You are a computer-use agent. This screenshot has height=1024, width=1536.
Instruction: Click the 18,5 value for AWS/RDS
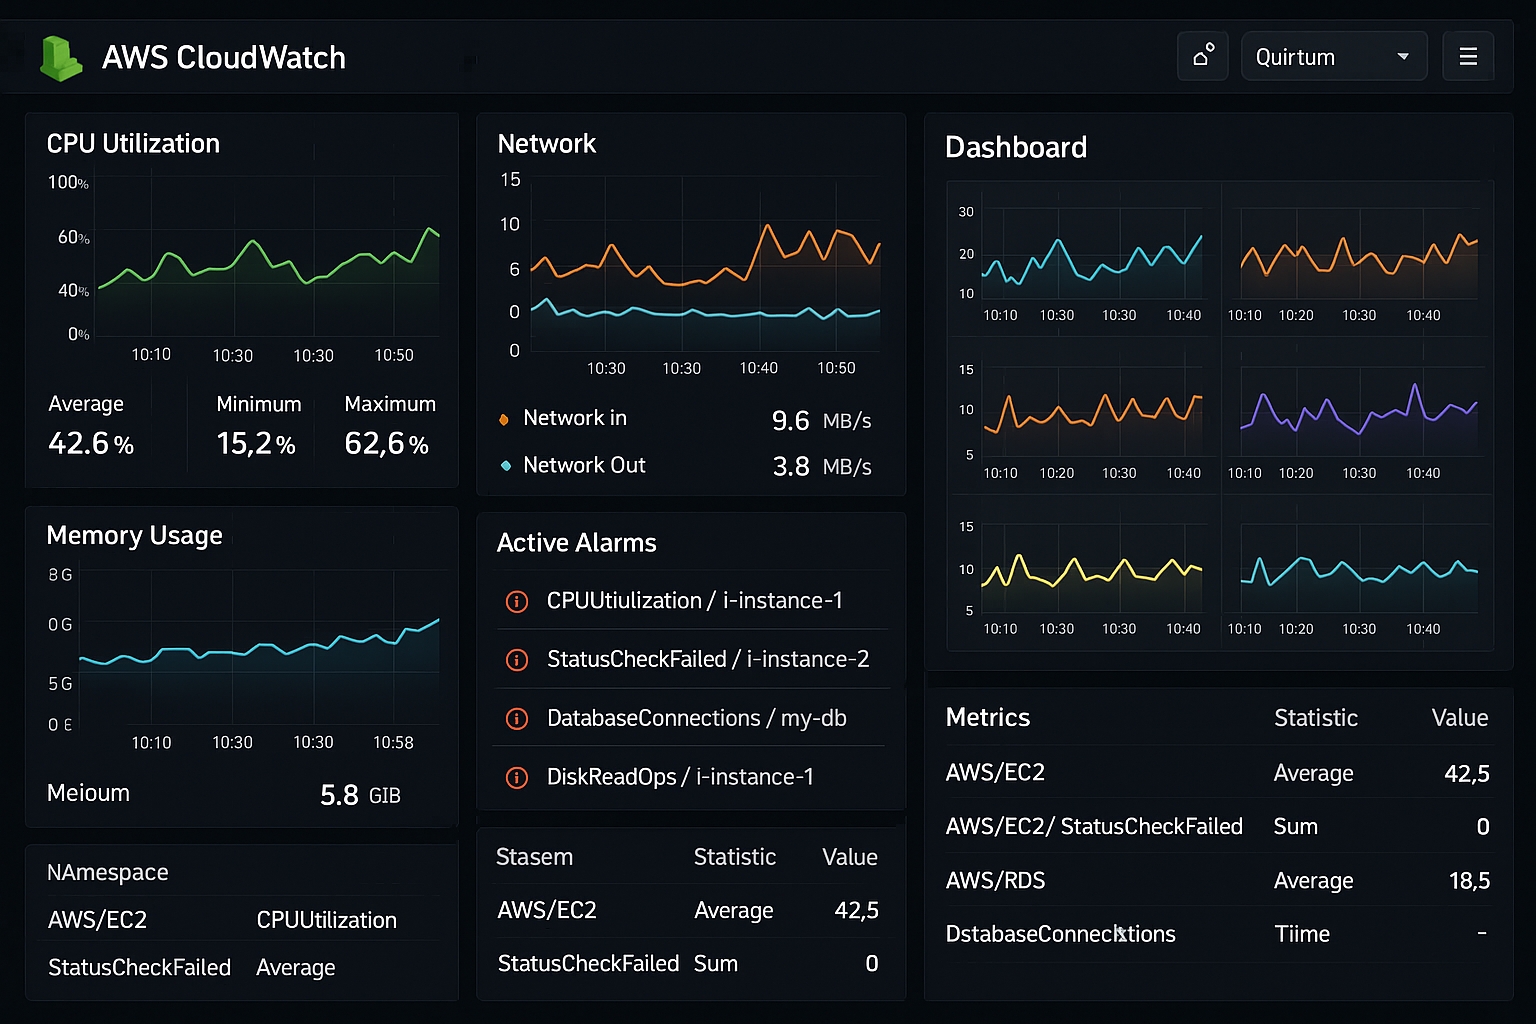[x=1469, y=881]
